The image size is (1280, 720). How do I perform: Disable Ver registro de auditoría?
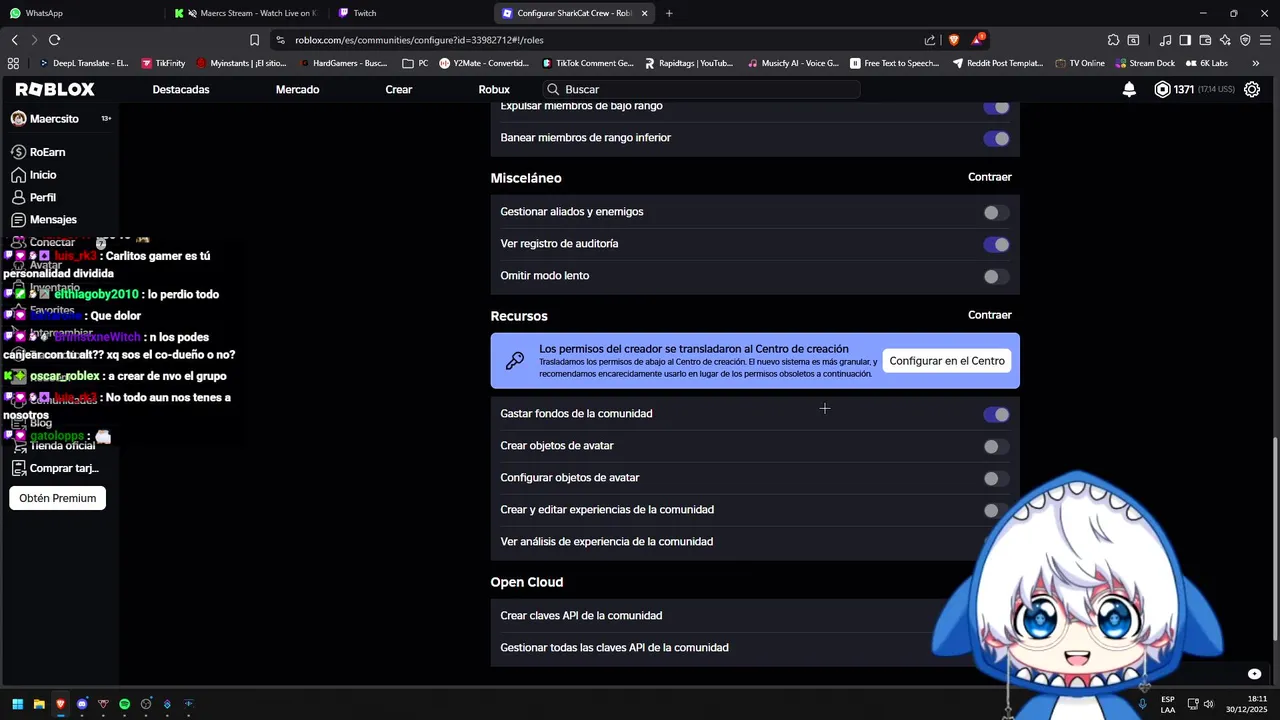[x=996, y=244]
